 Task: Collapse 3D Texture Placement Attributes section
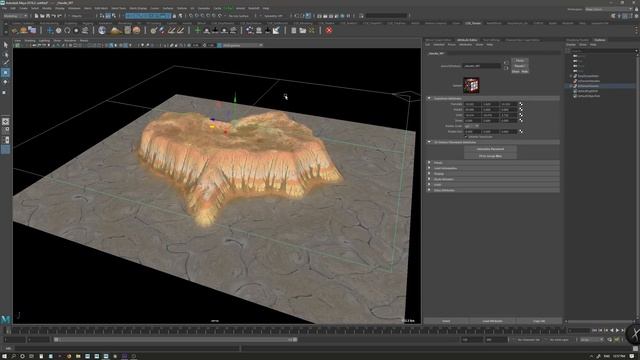(x=429, y=142)
